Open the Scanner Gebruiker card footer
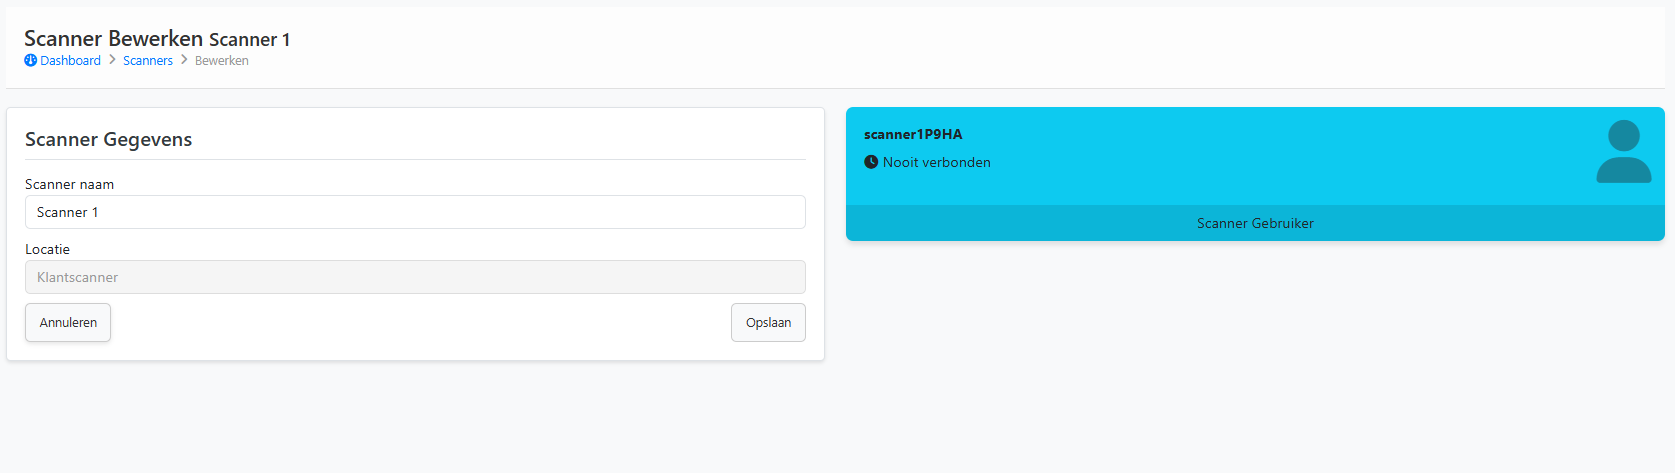Viewport: 1675px width, 473px height. [1255, 223]
